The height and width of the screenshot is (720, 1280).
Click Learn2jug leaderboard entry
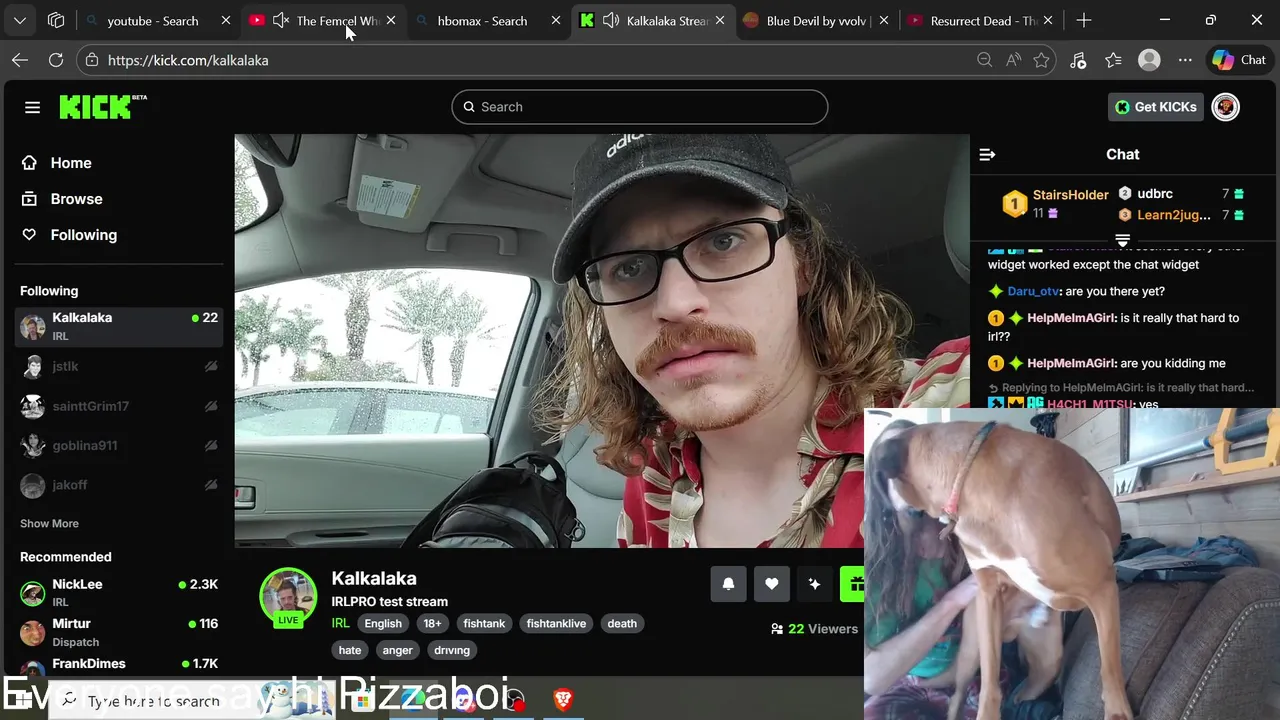click(x=1174, y=215)
